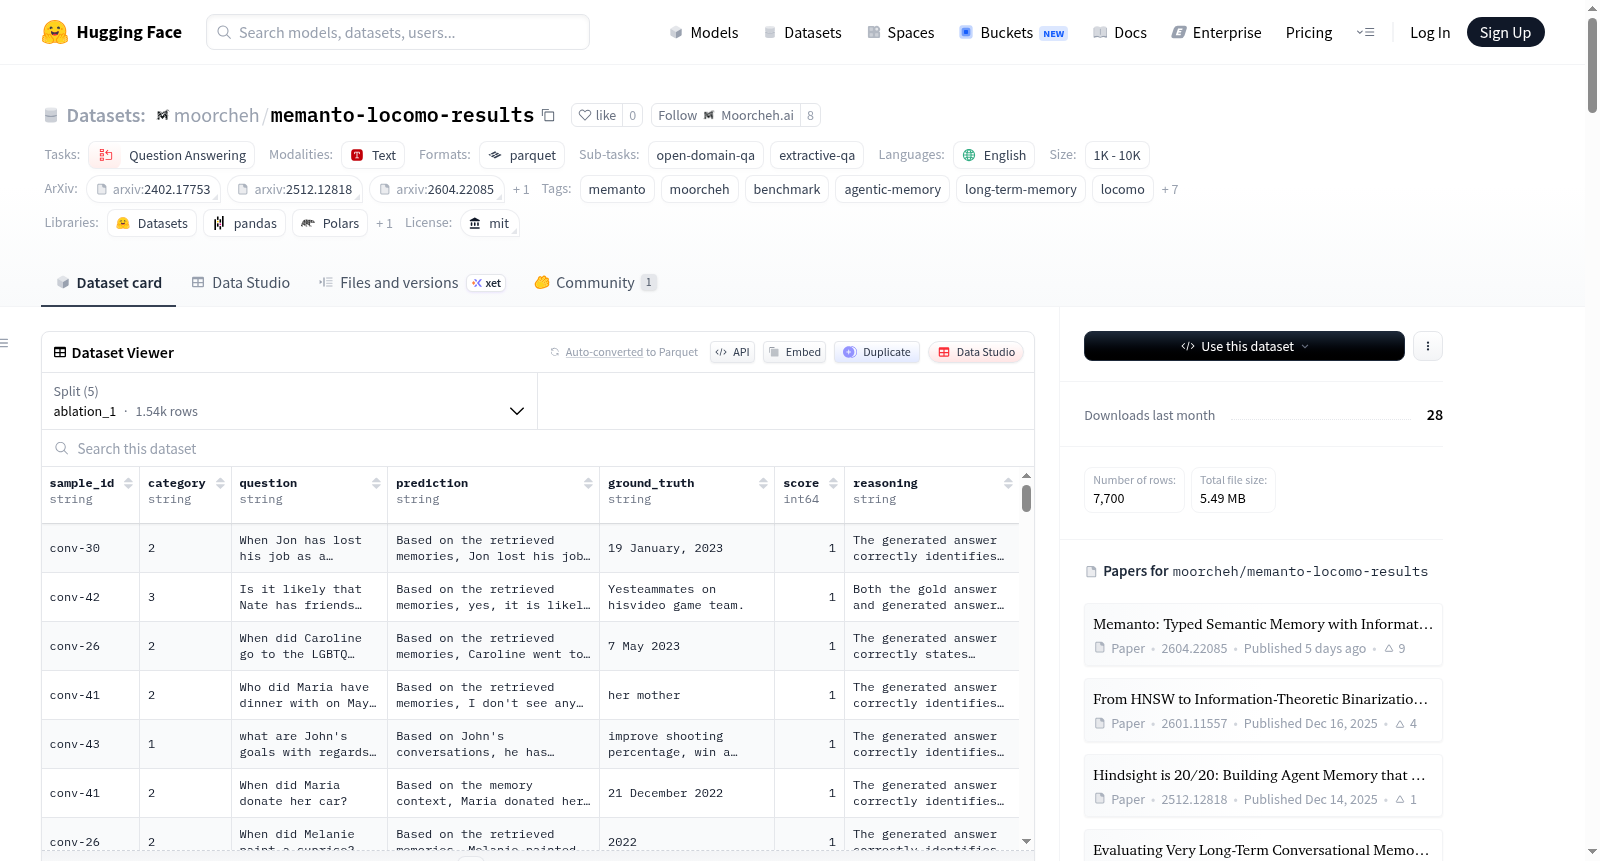
Task: Click the Sign Up button
Action: click(1505, 32)
